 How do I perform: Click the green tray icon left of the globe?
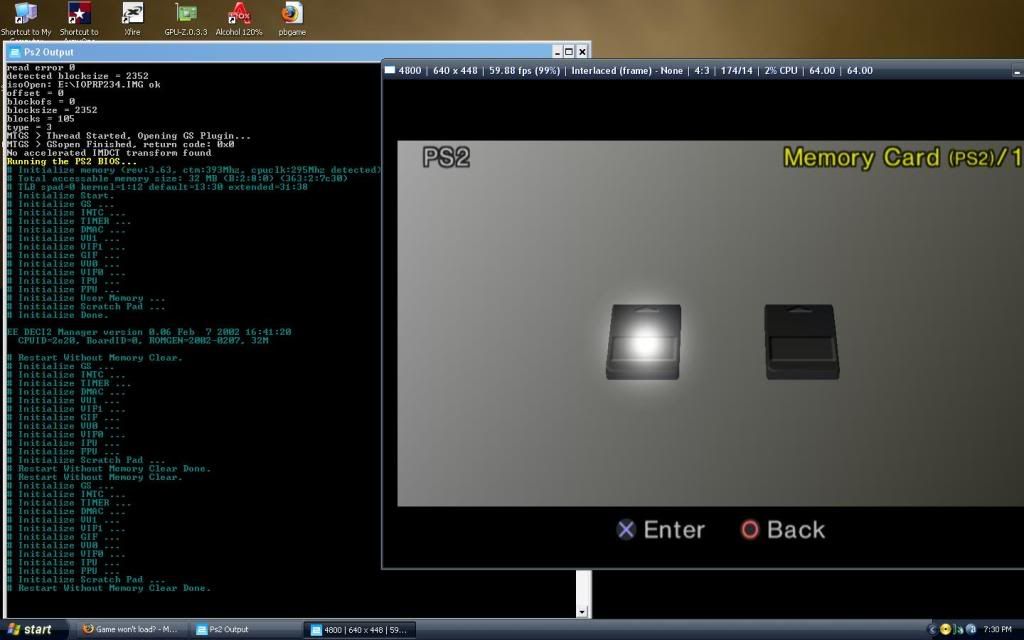coord(959,630)
